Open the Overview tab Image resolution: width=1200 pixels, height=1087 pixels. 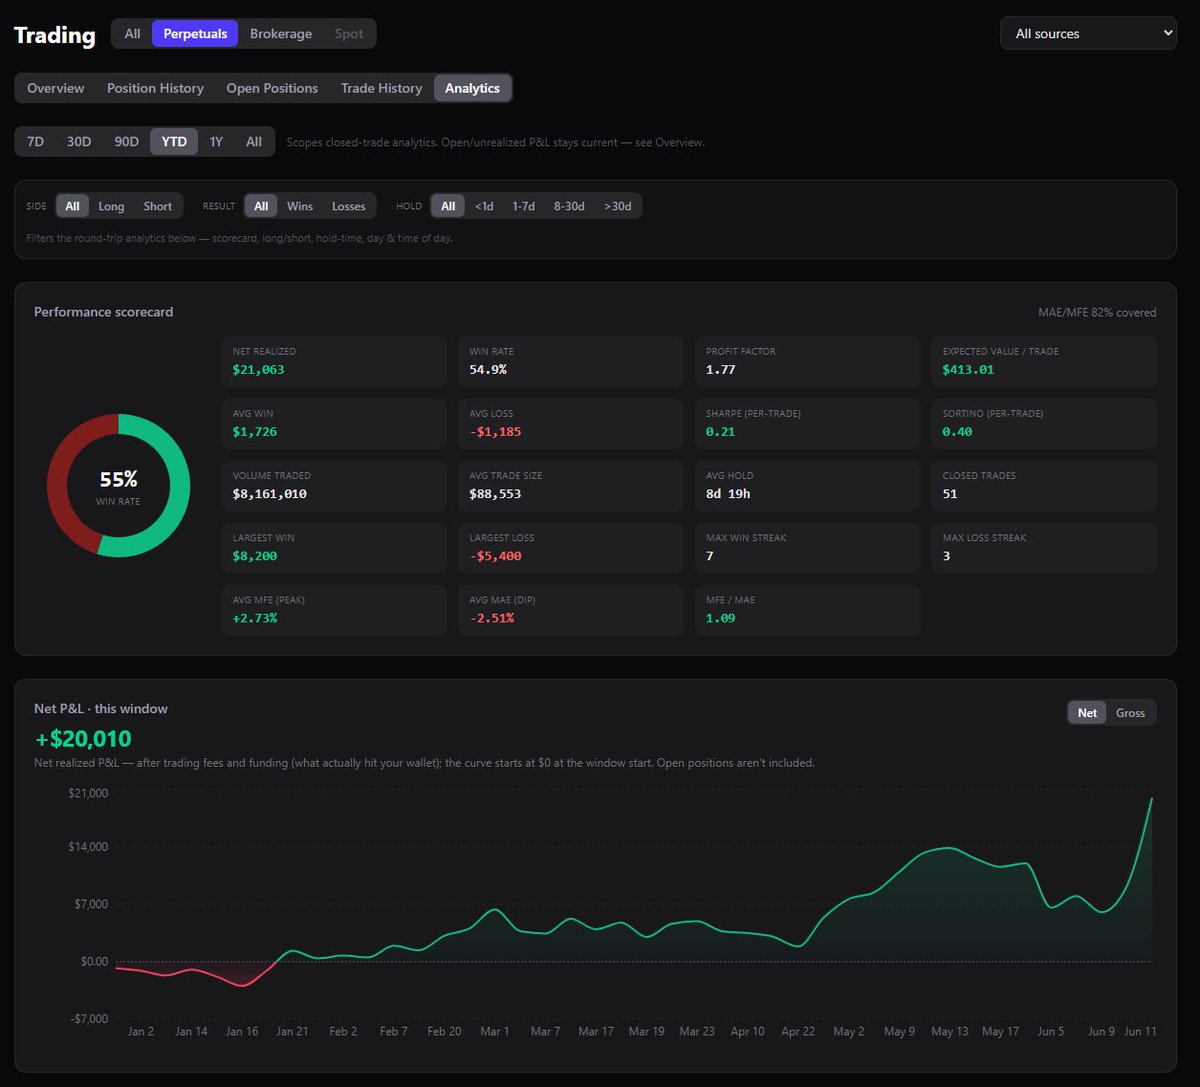pos(56,88)
